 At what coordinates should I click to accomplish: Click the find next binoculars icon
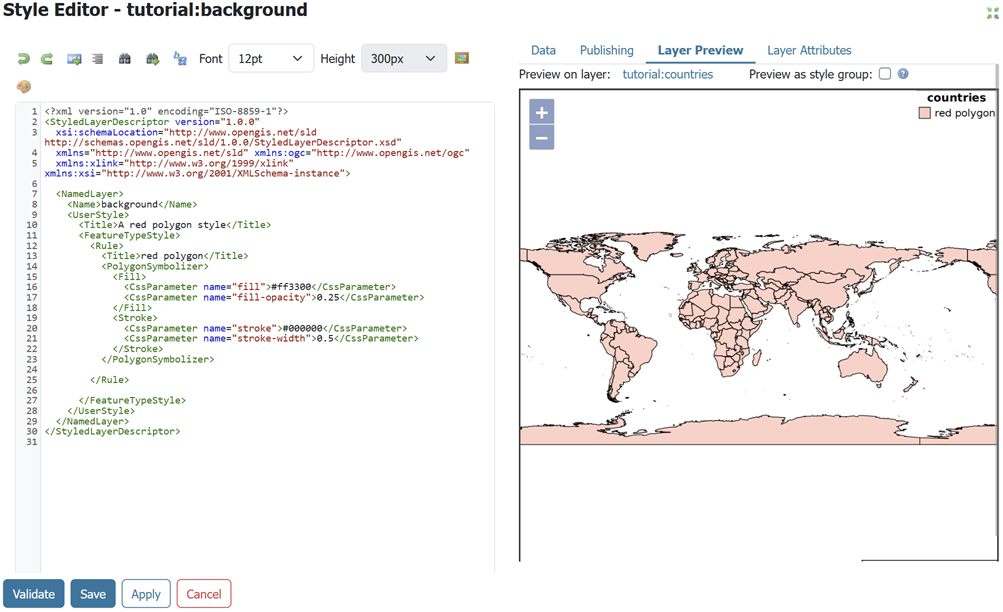tap(152, 59)
